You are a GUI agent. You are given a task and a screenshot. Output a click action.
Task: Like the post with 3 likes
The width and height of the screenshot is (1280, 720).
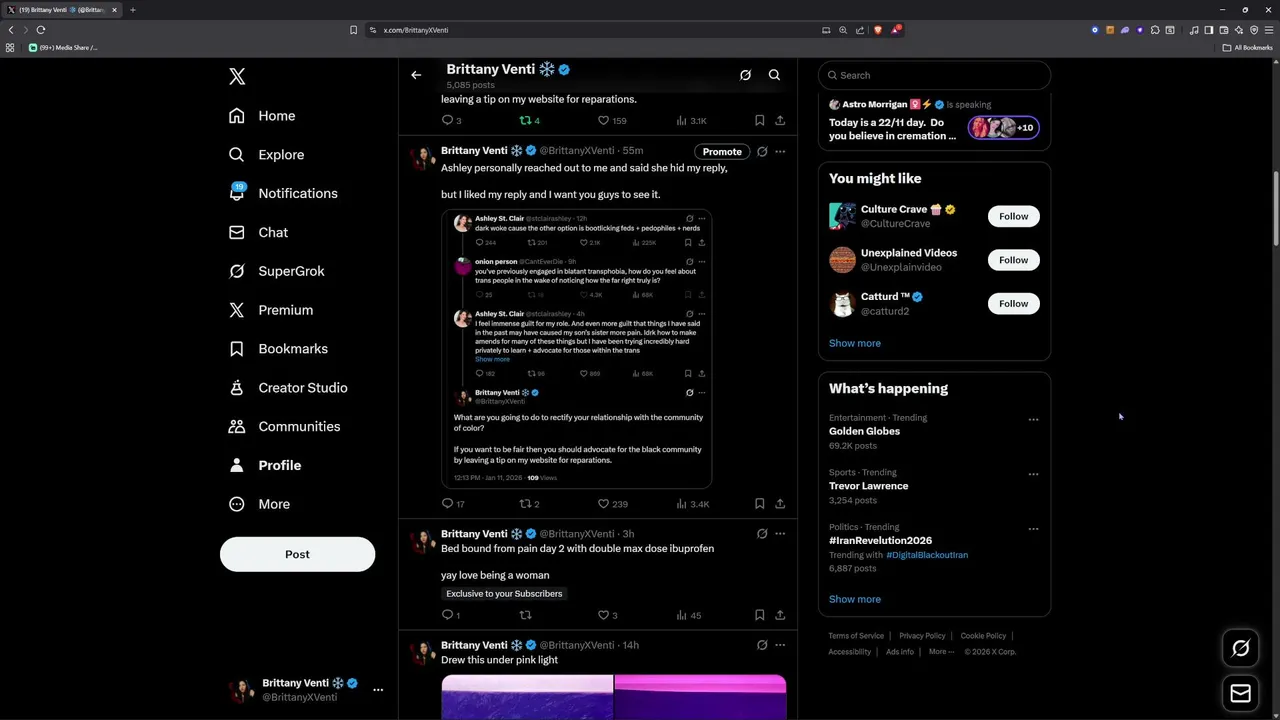608,615
